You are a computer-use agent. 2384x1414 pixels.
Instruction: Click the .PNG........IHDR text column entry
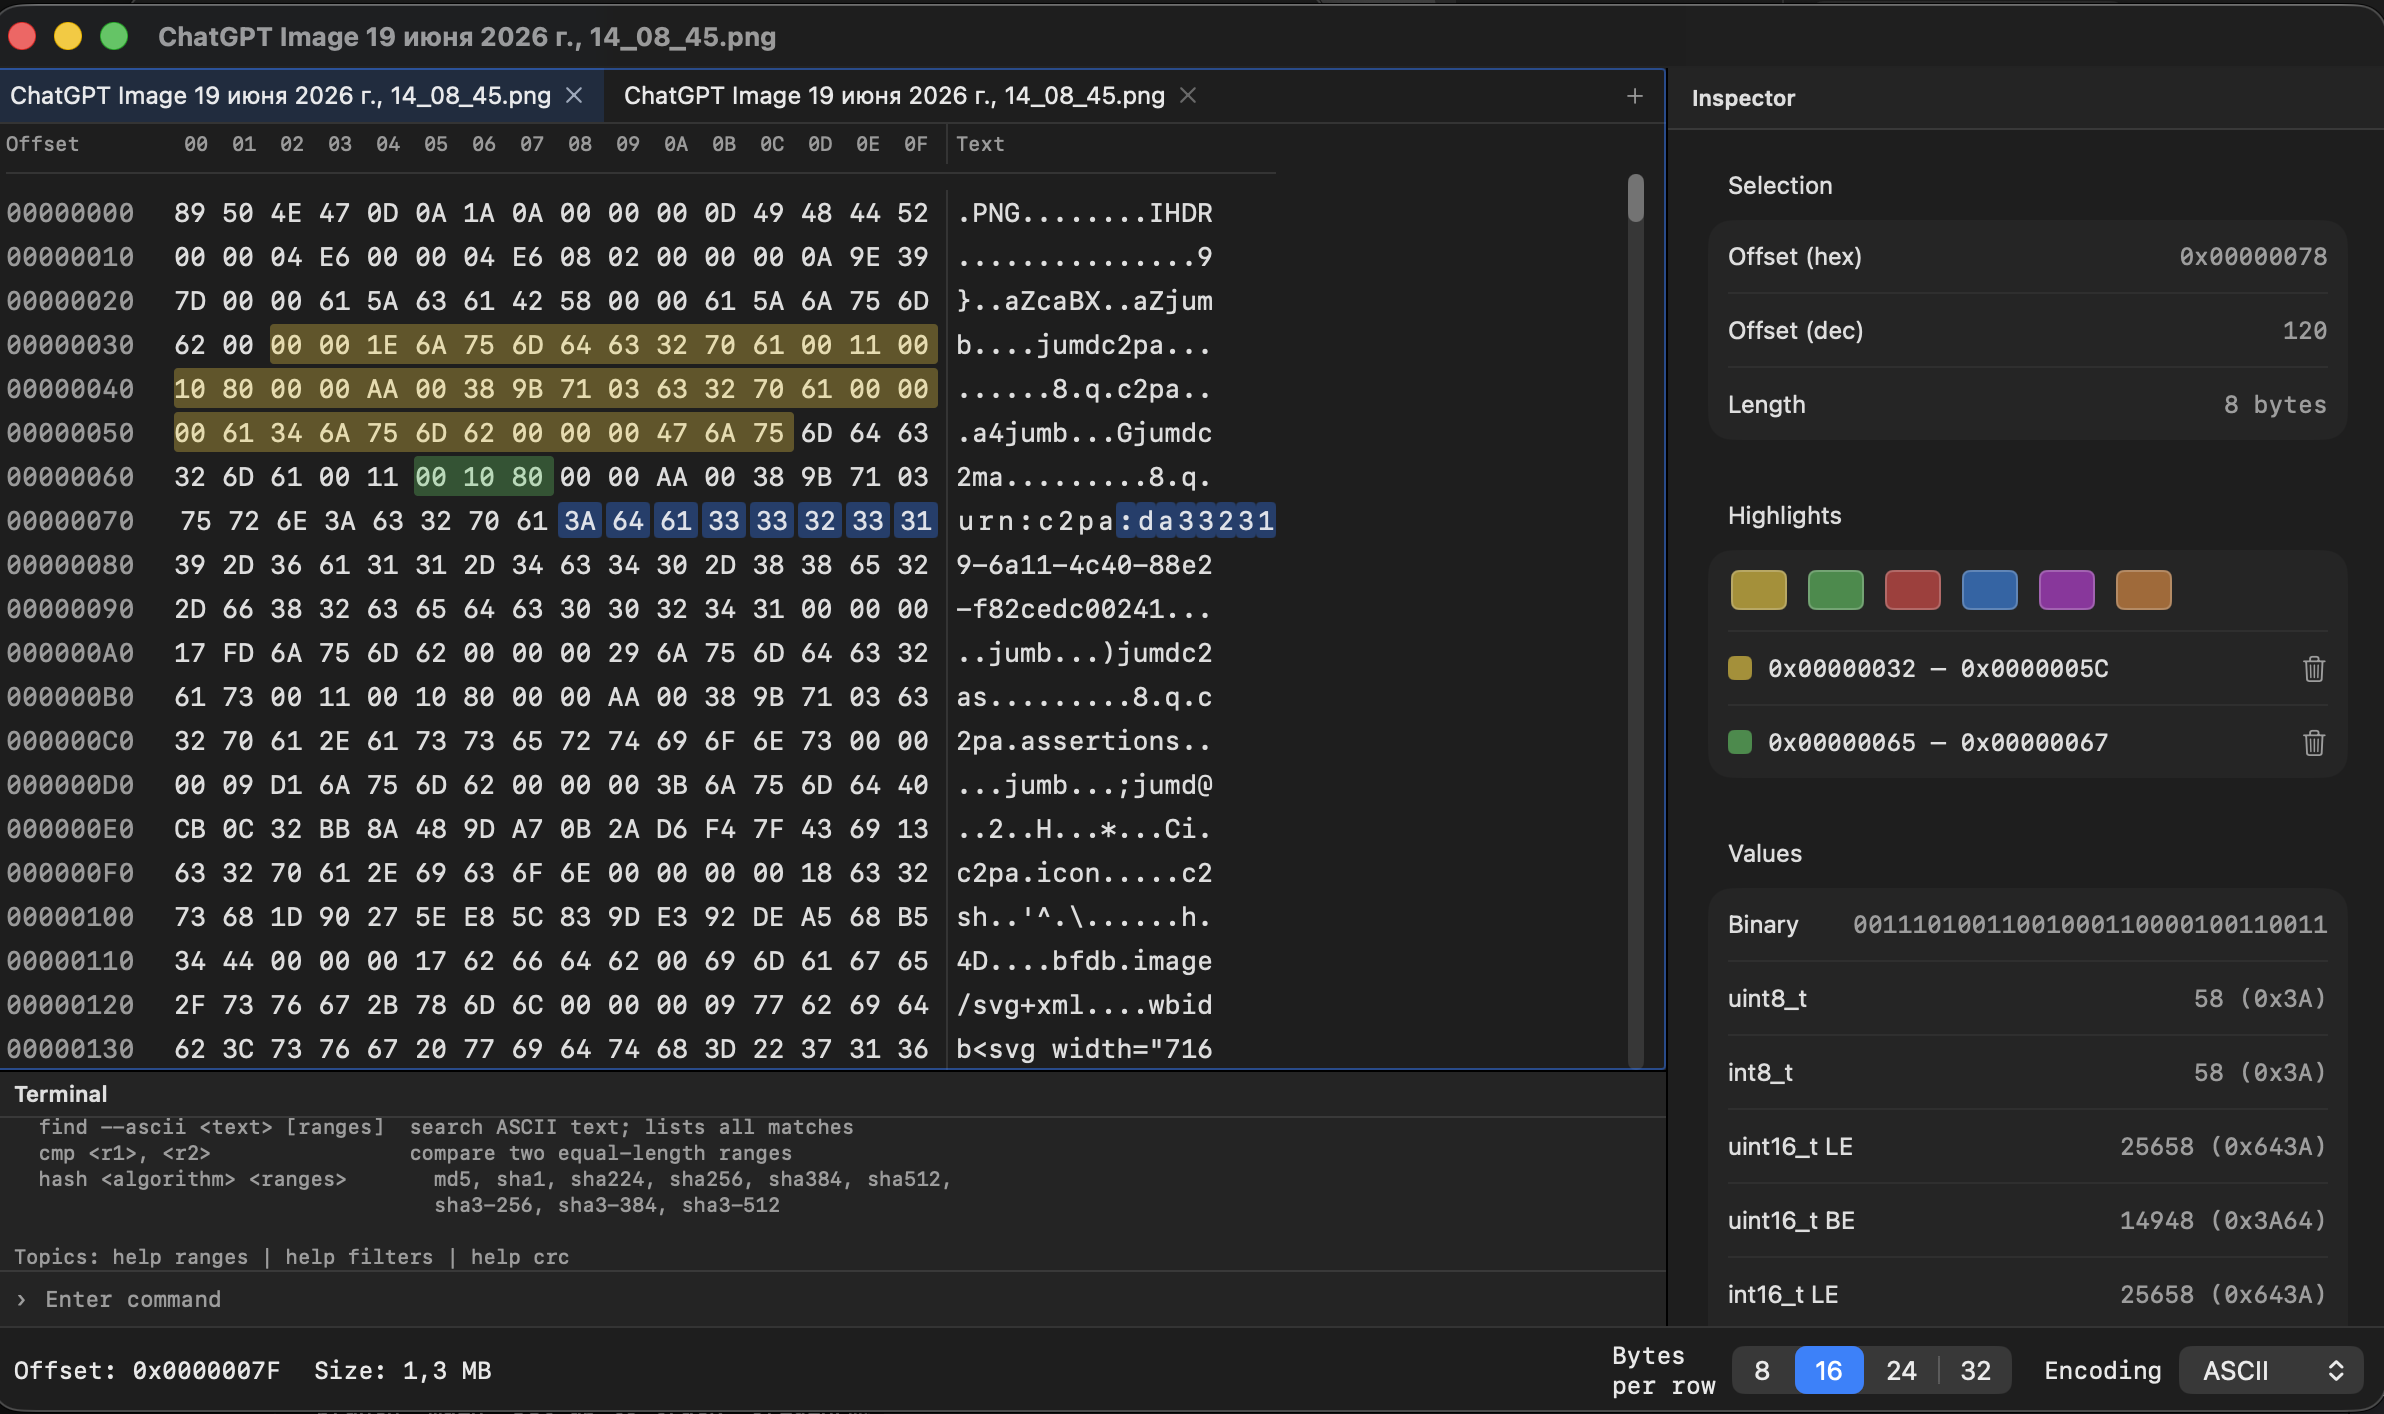pos(1084,213)
